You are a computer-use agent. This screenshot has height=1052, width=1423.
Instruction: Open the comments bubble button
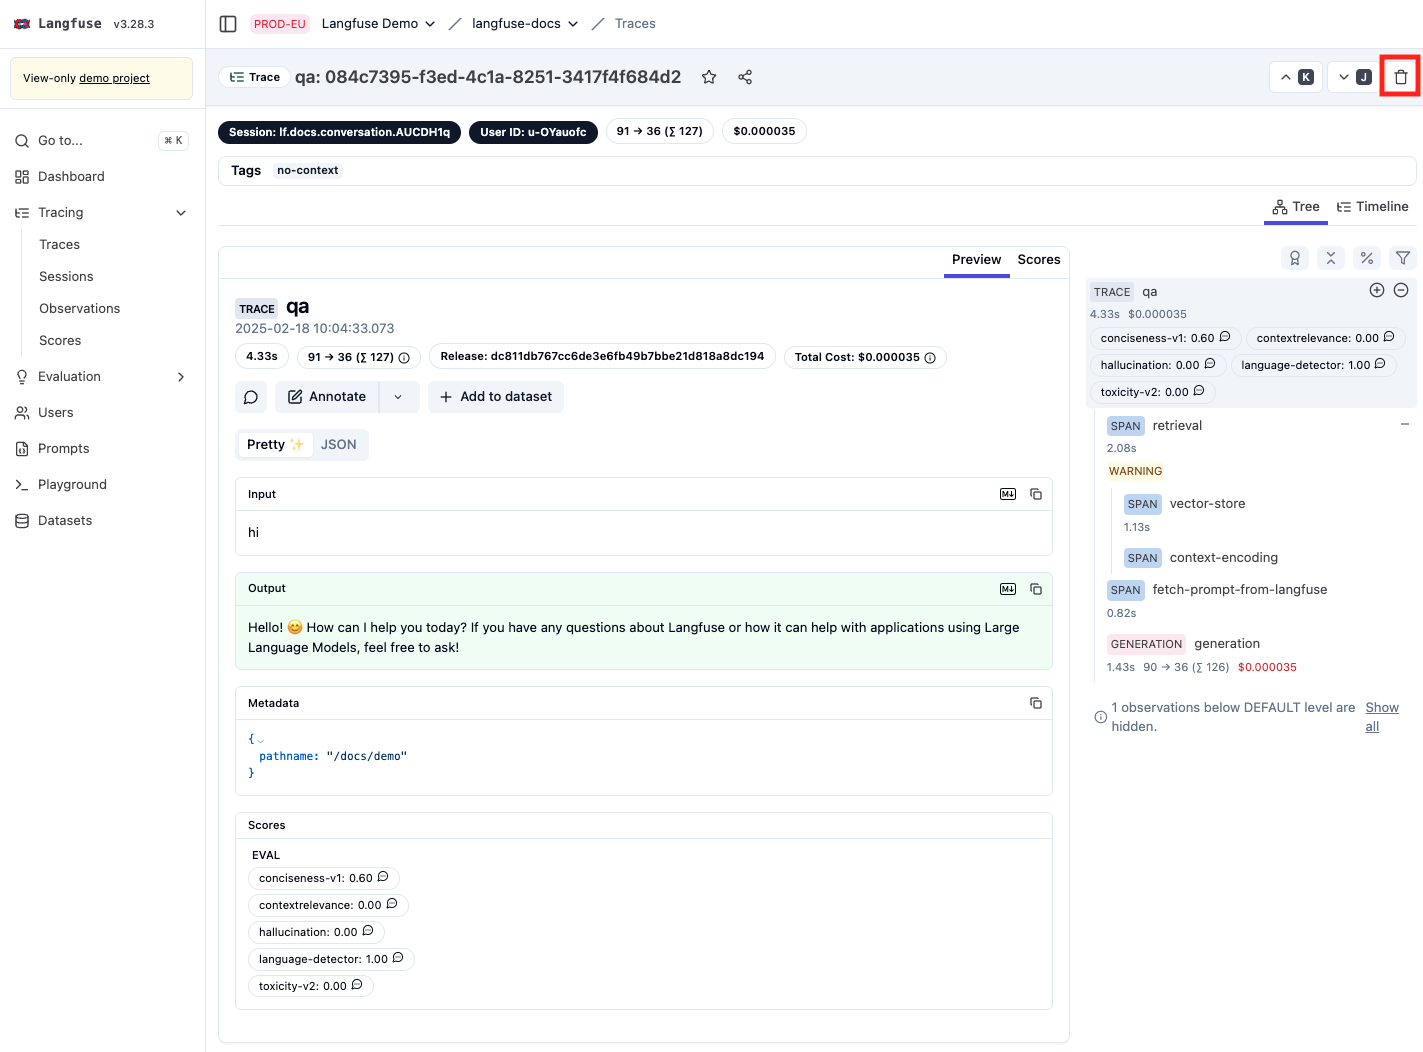[251, 397]
